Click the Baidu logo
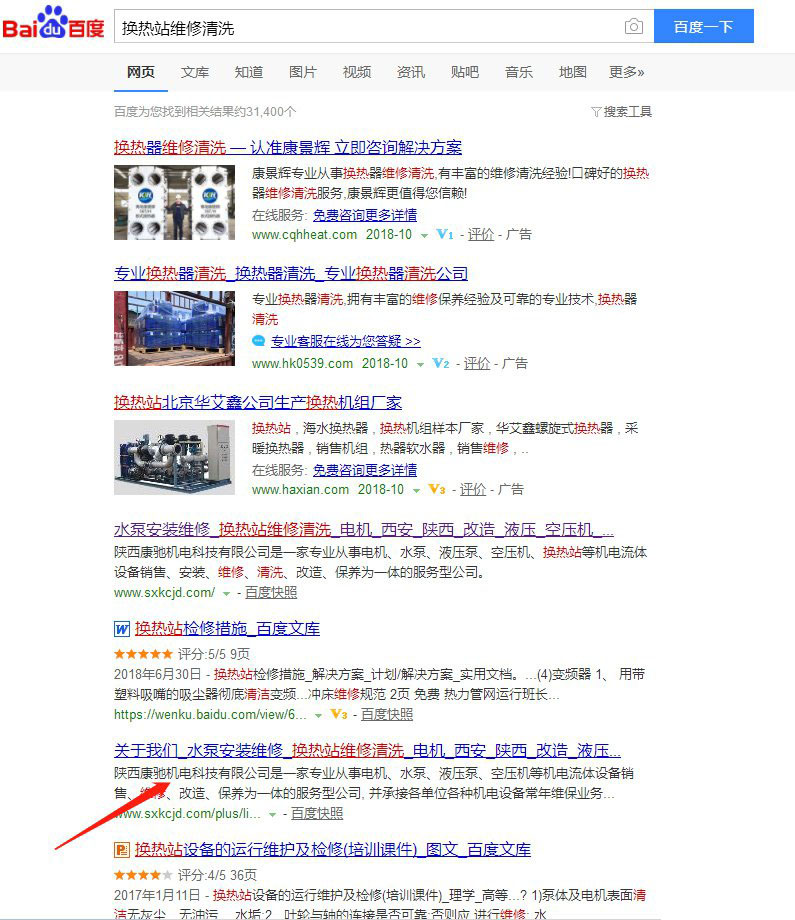This screenshot has height=920, width=795. [53, 23]
